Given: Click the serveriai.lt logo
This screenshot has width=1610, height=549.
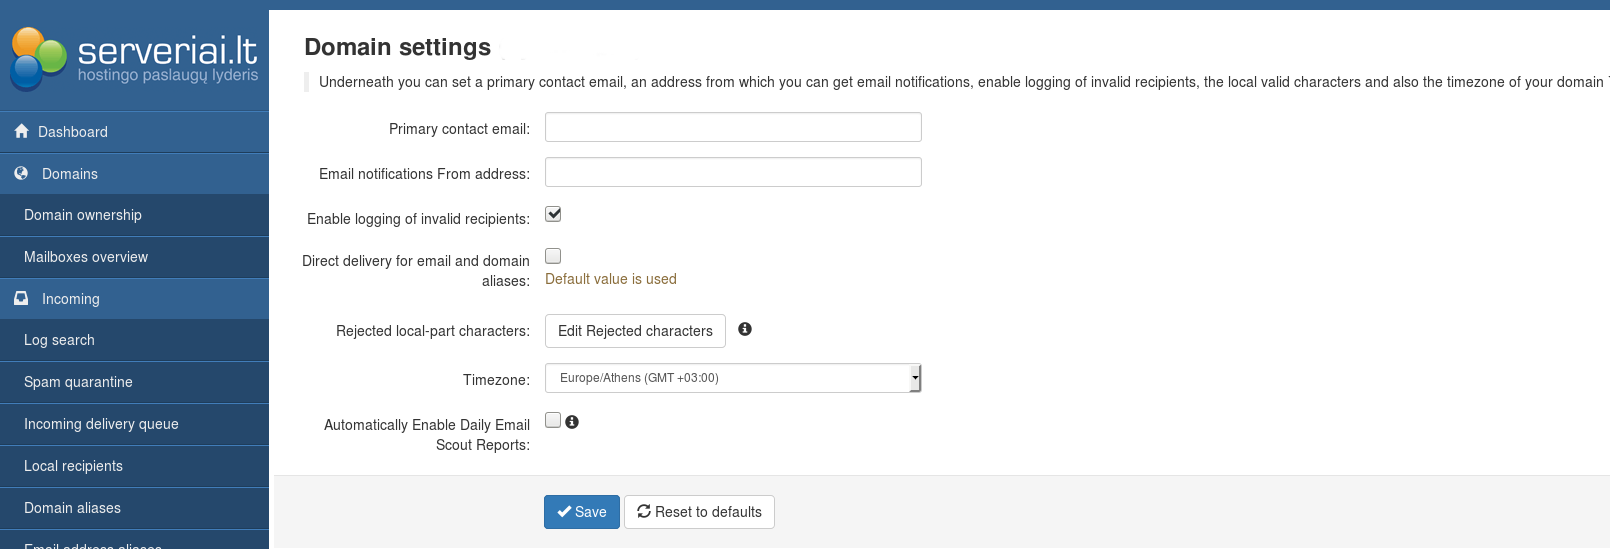Looking at the screenshot, I should pos(134,58).
